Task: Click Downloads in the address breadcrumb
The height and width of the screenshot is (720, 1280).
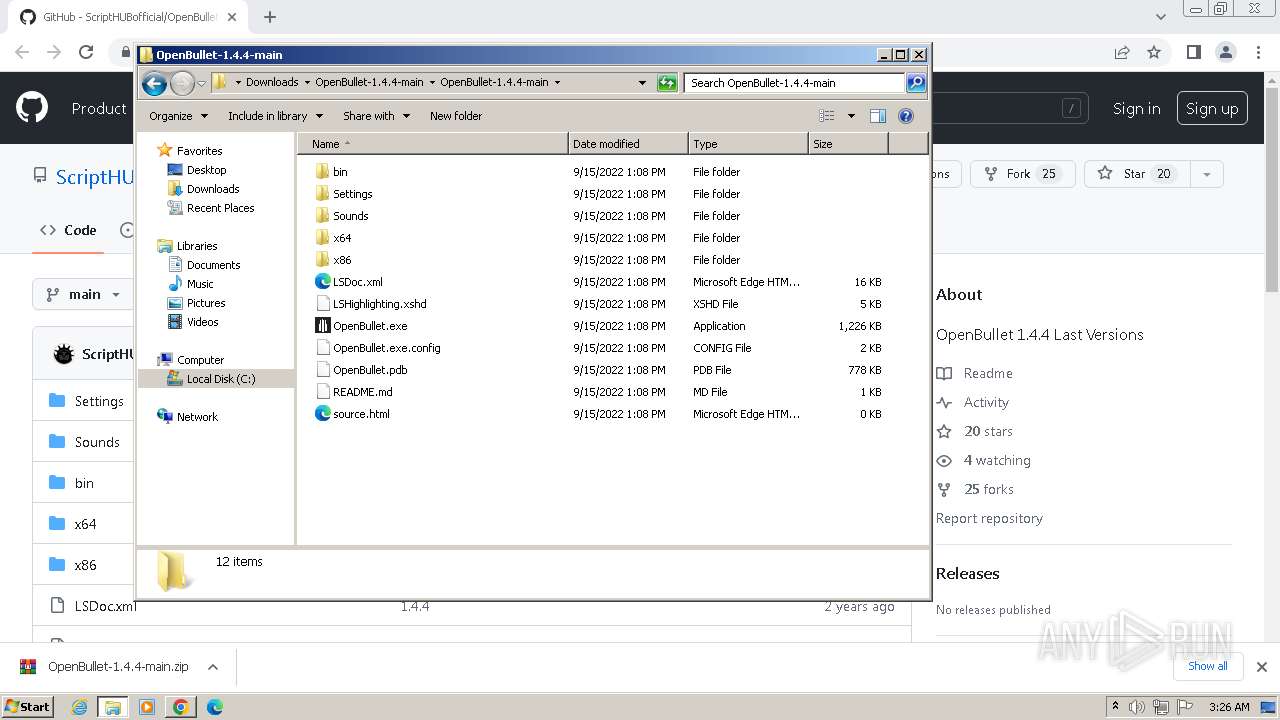Action: coord(272,83)
